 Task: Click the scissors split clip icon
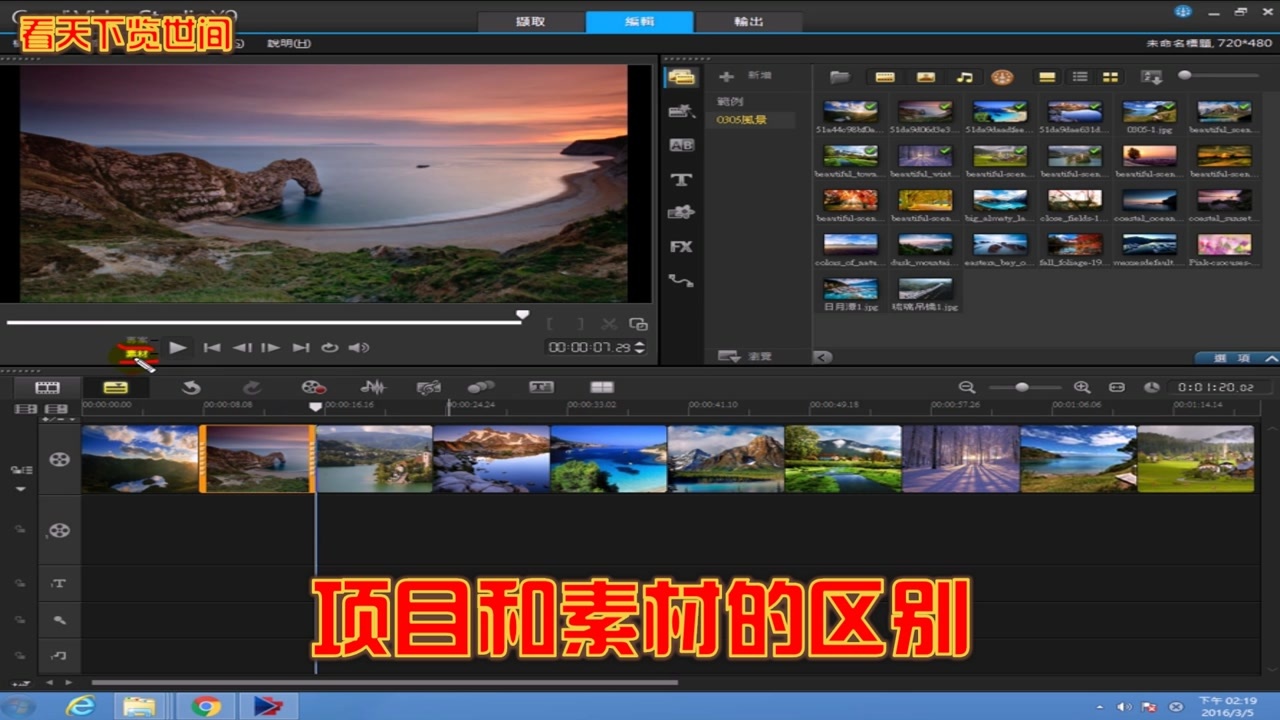click(608, 324)
